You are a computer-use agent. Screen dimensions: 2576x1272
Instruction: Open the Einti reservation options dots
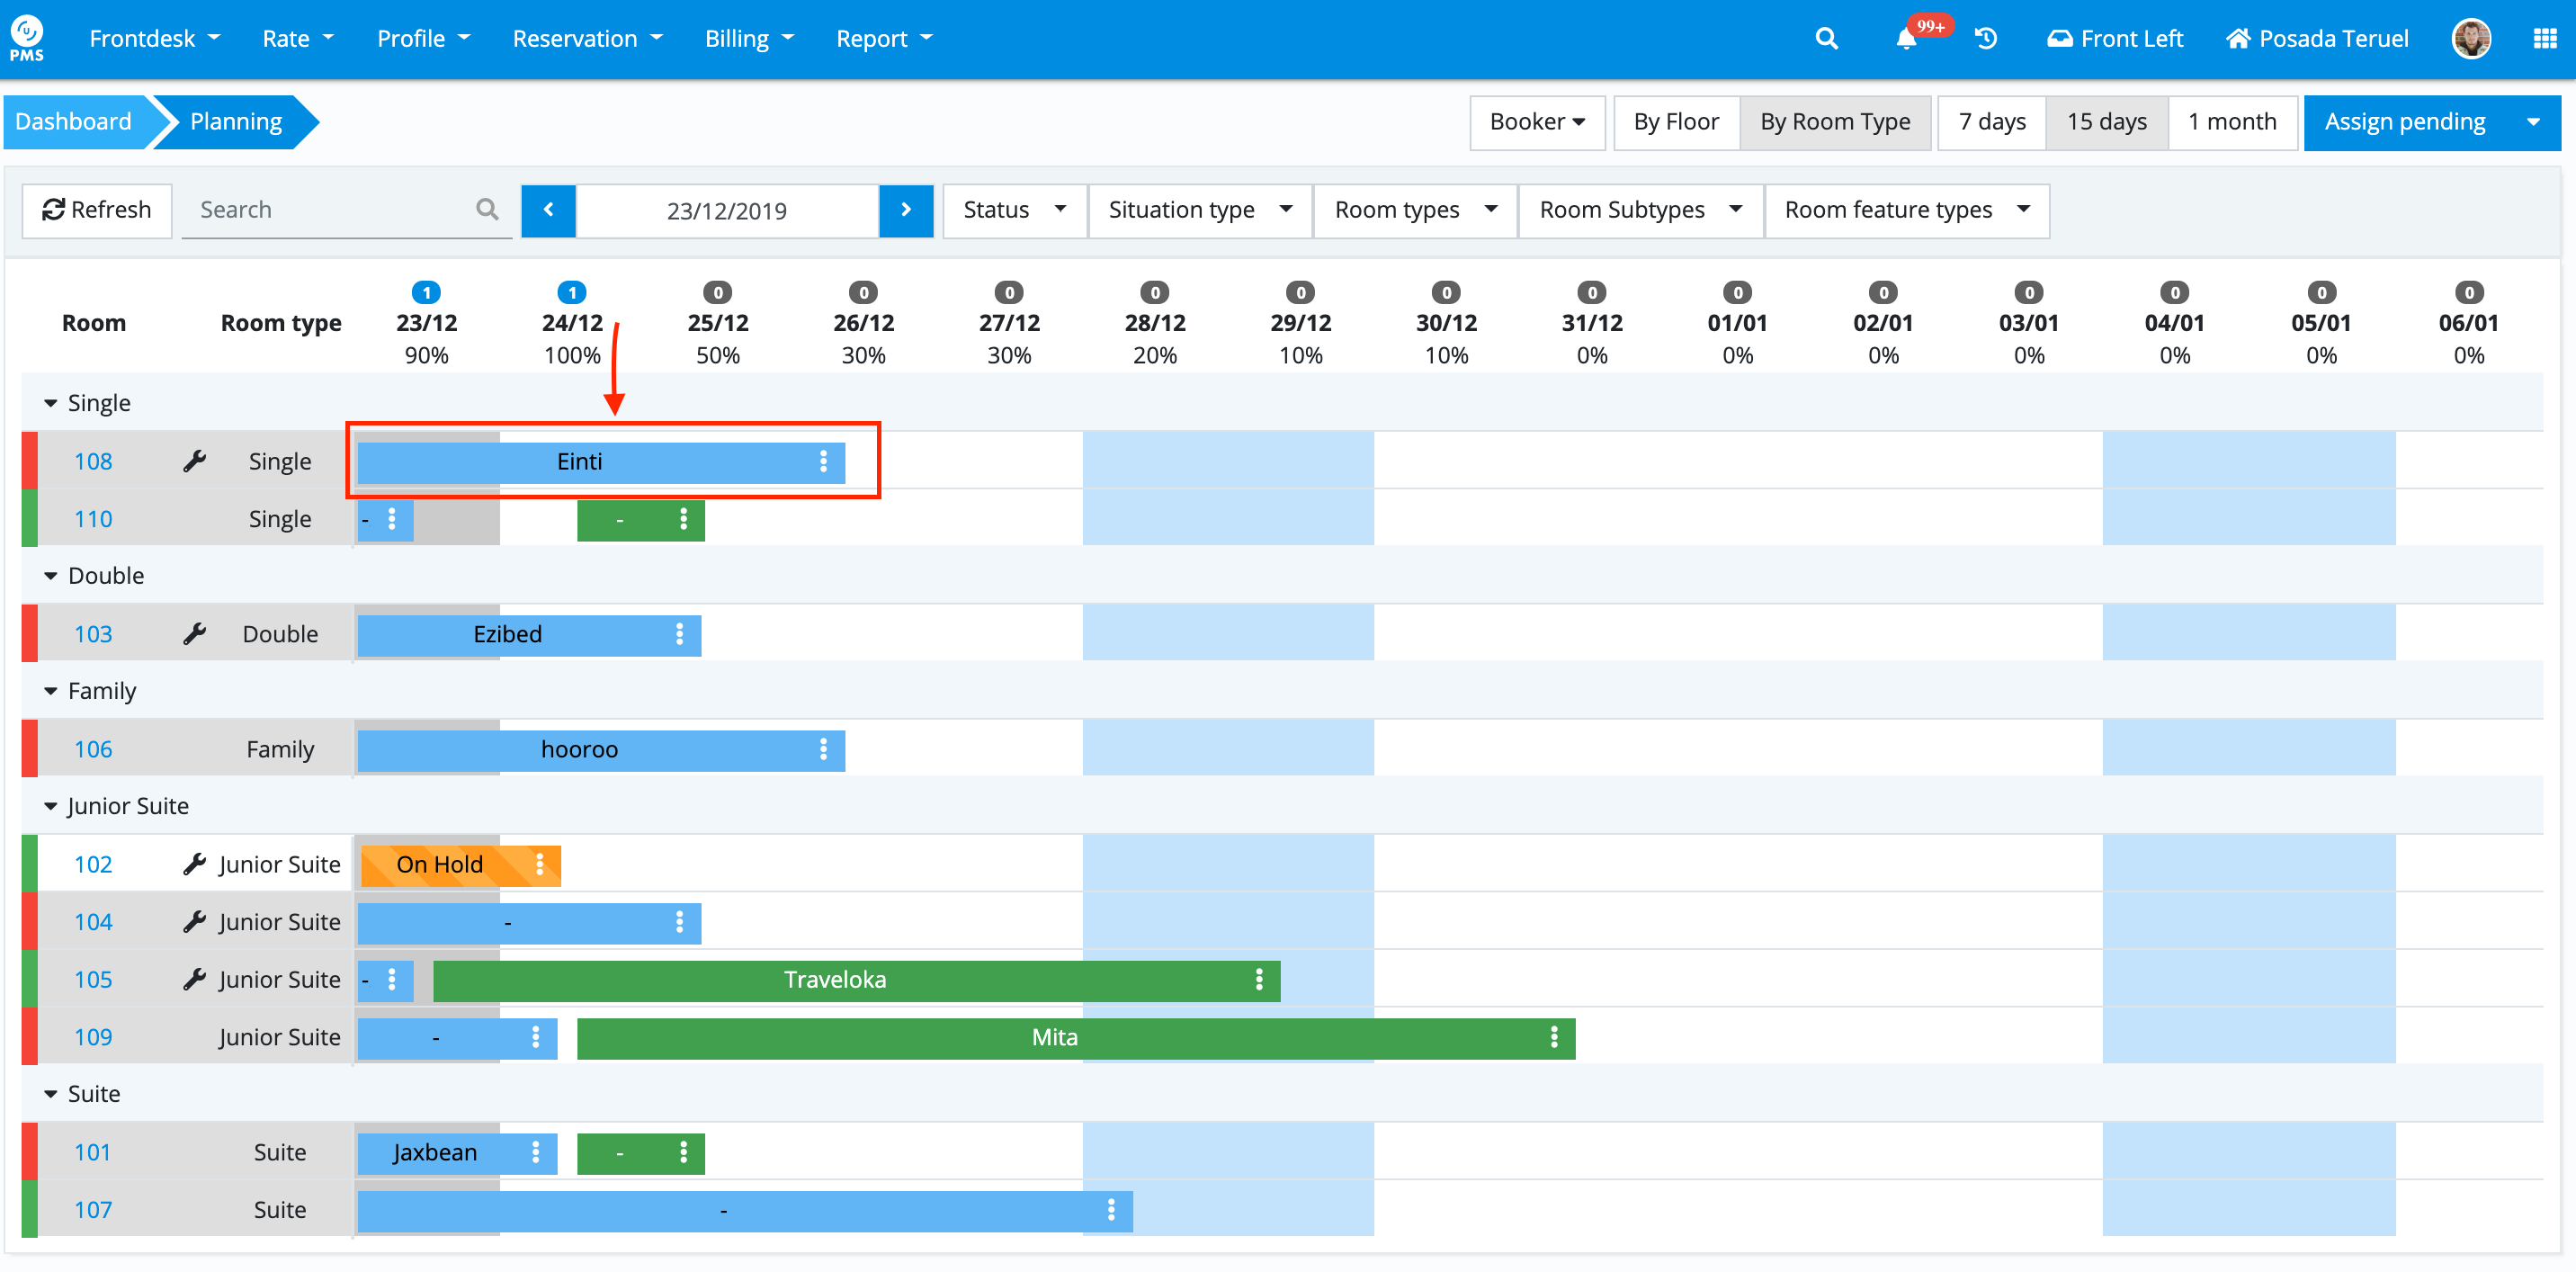[823, 461]
